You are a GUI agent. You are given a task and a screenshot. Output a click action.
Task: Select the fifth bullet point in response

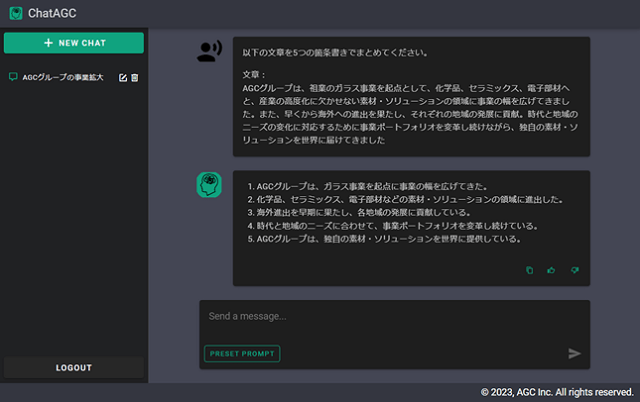(388, 239)
